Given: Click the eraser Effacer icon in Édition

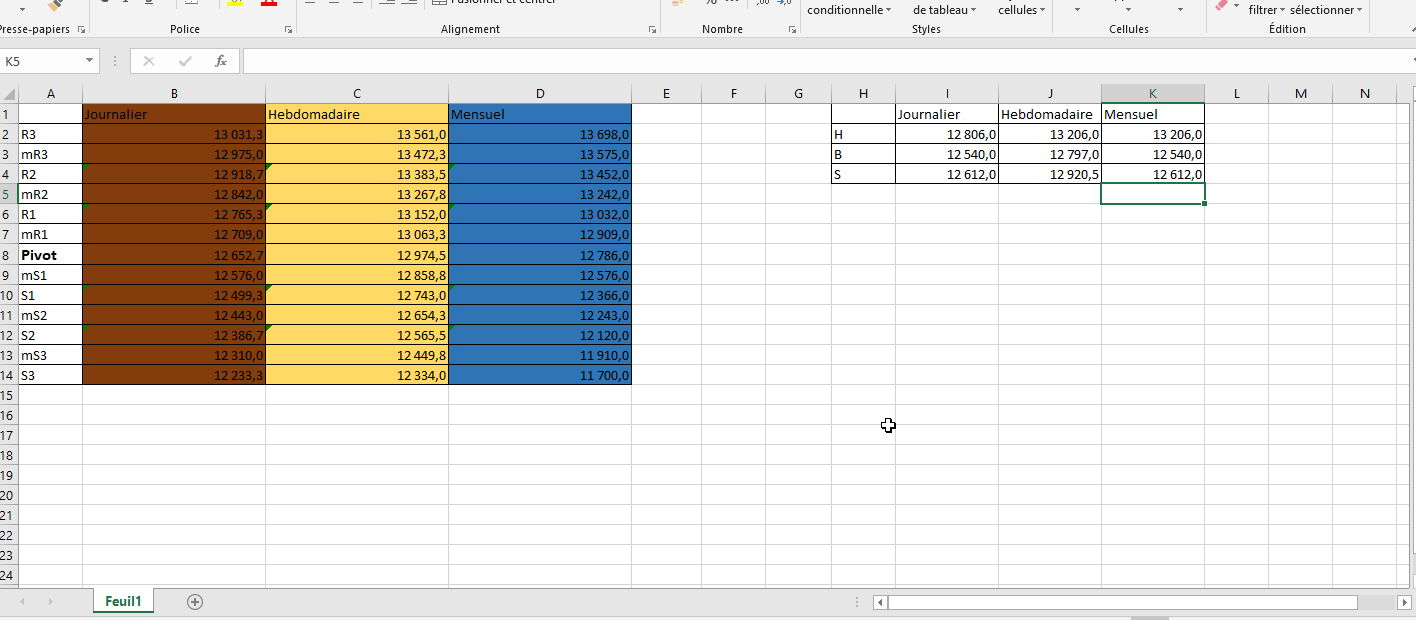Looking at the screenshot, I should 1220,5.
